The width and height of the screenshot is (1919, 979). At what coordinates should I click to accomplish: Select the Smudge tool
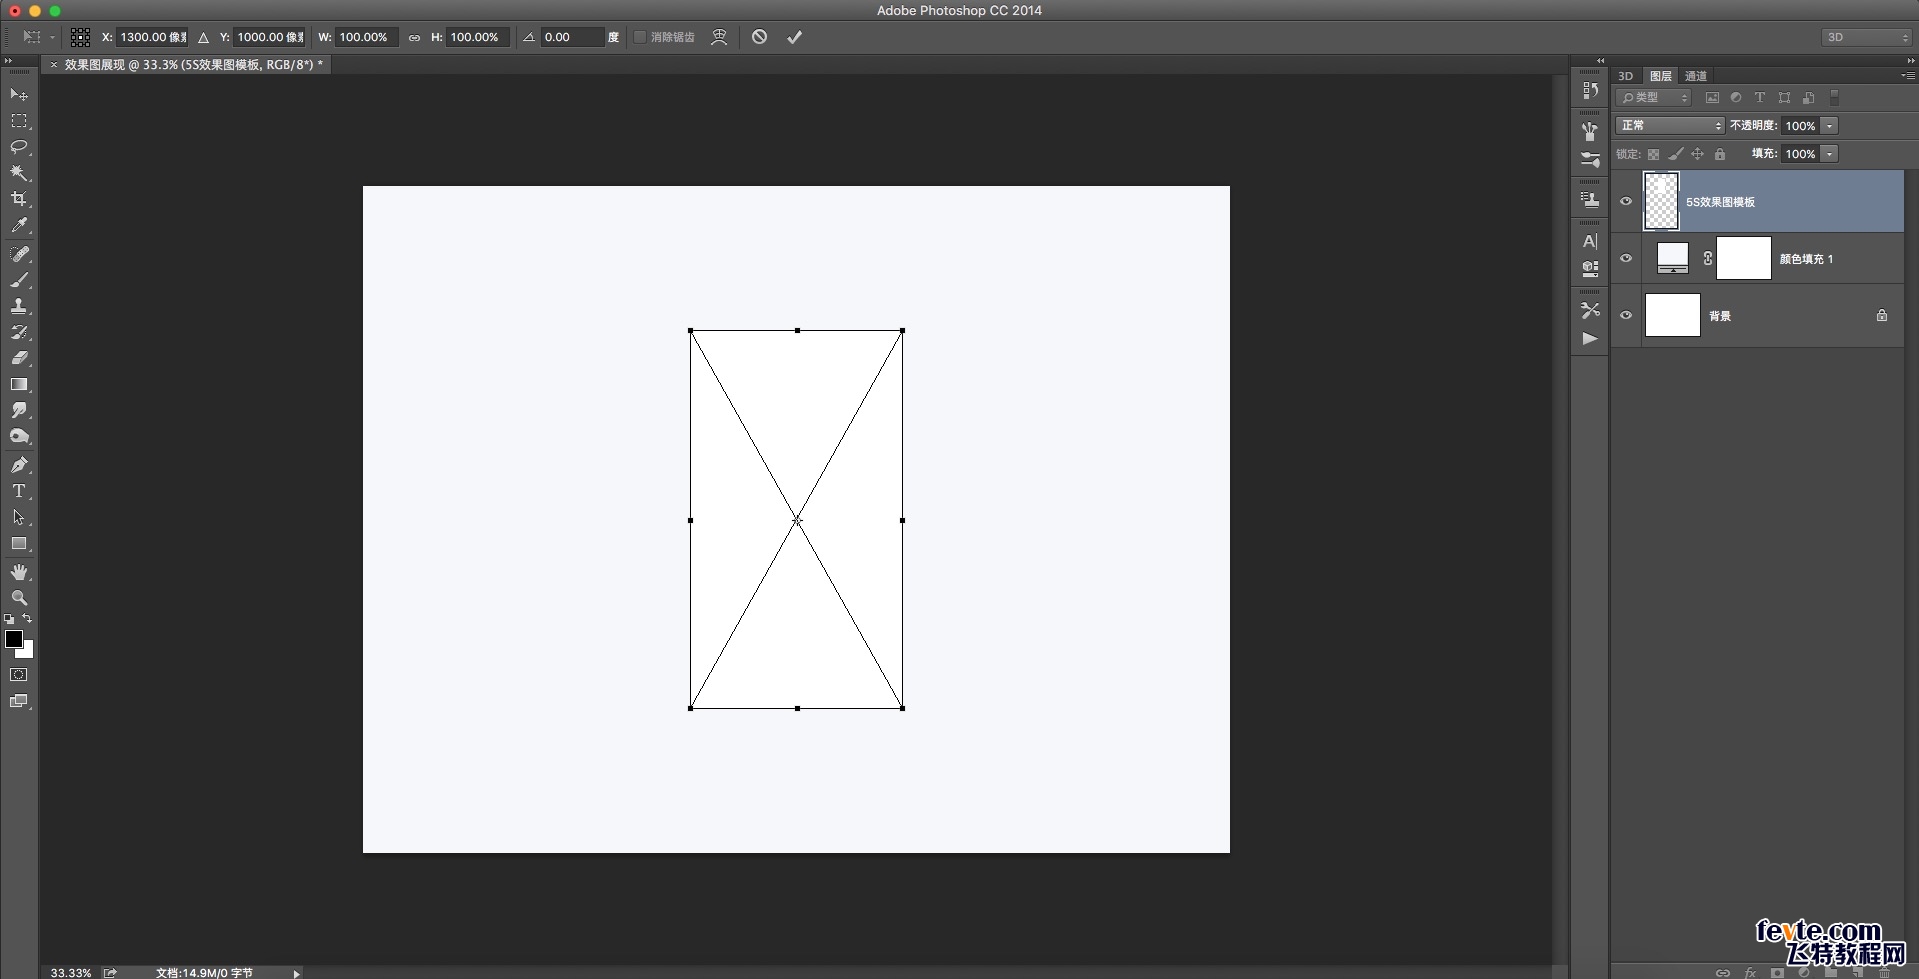pyautogui.click(x=19, y=410)
